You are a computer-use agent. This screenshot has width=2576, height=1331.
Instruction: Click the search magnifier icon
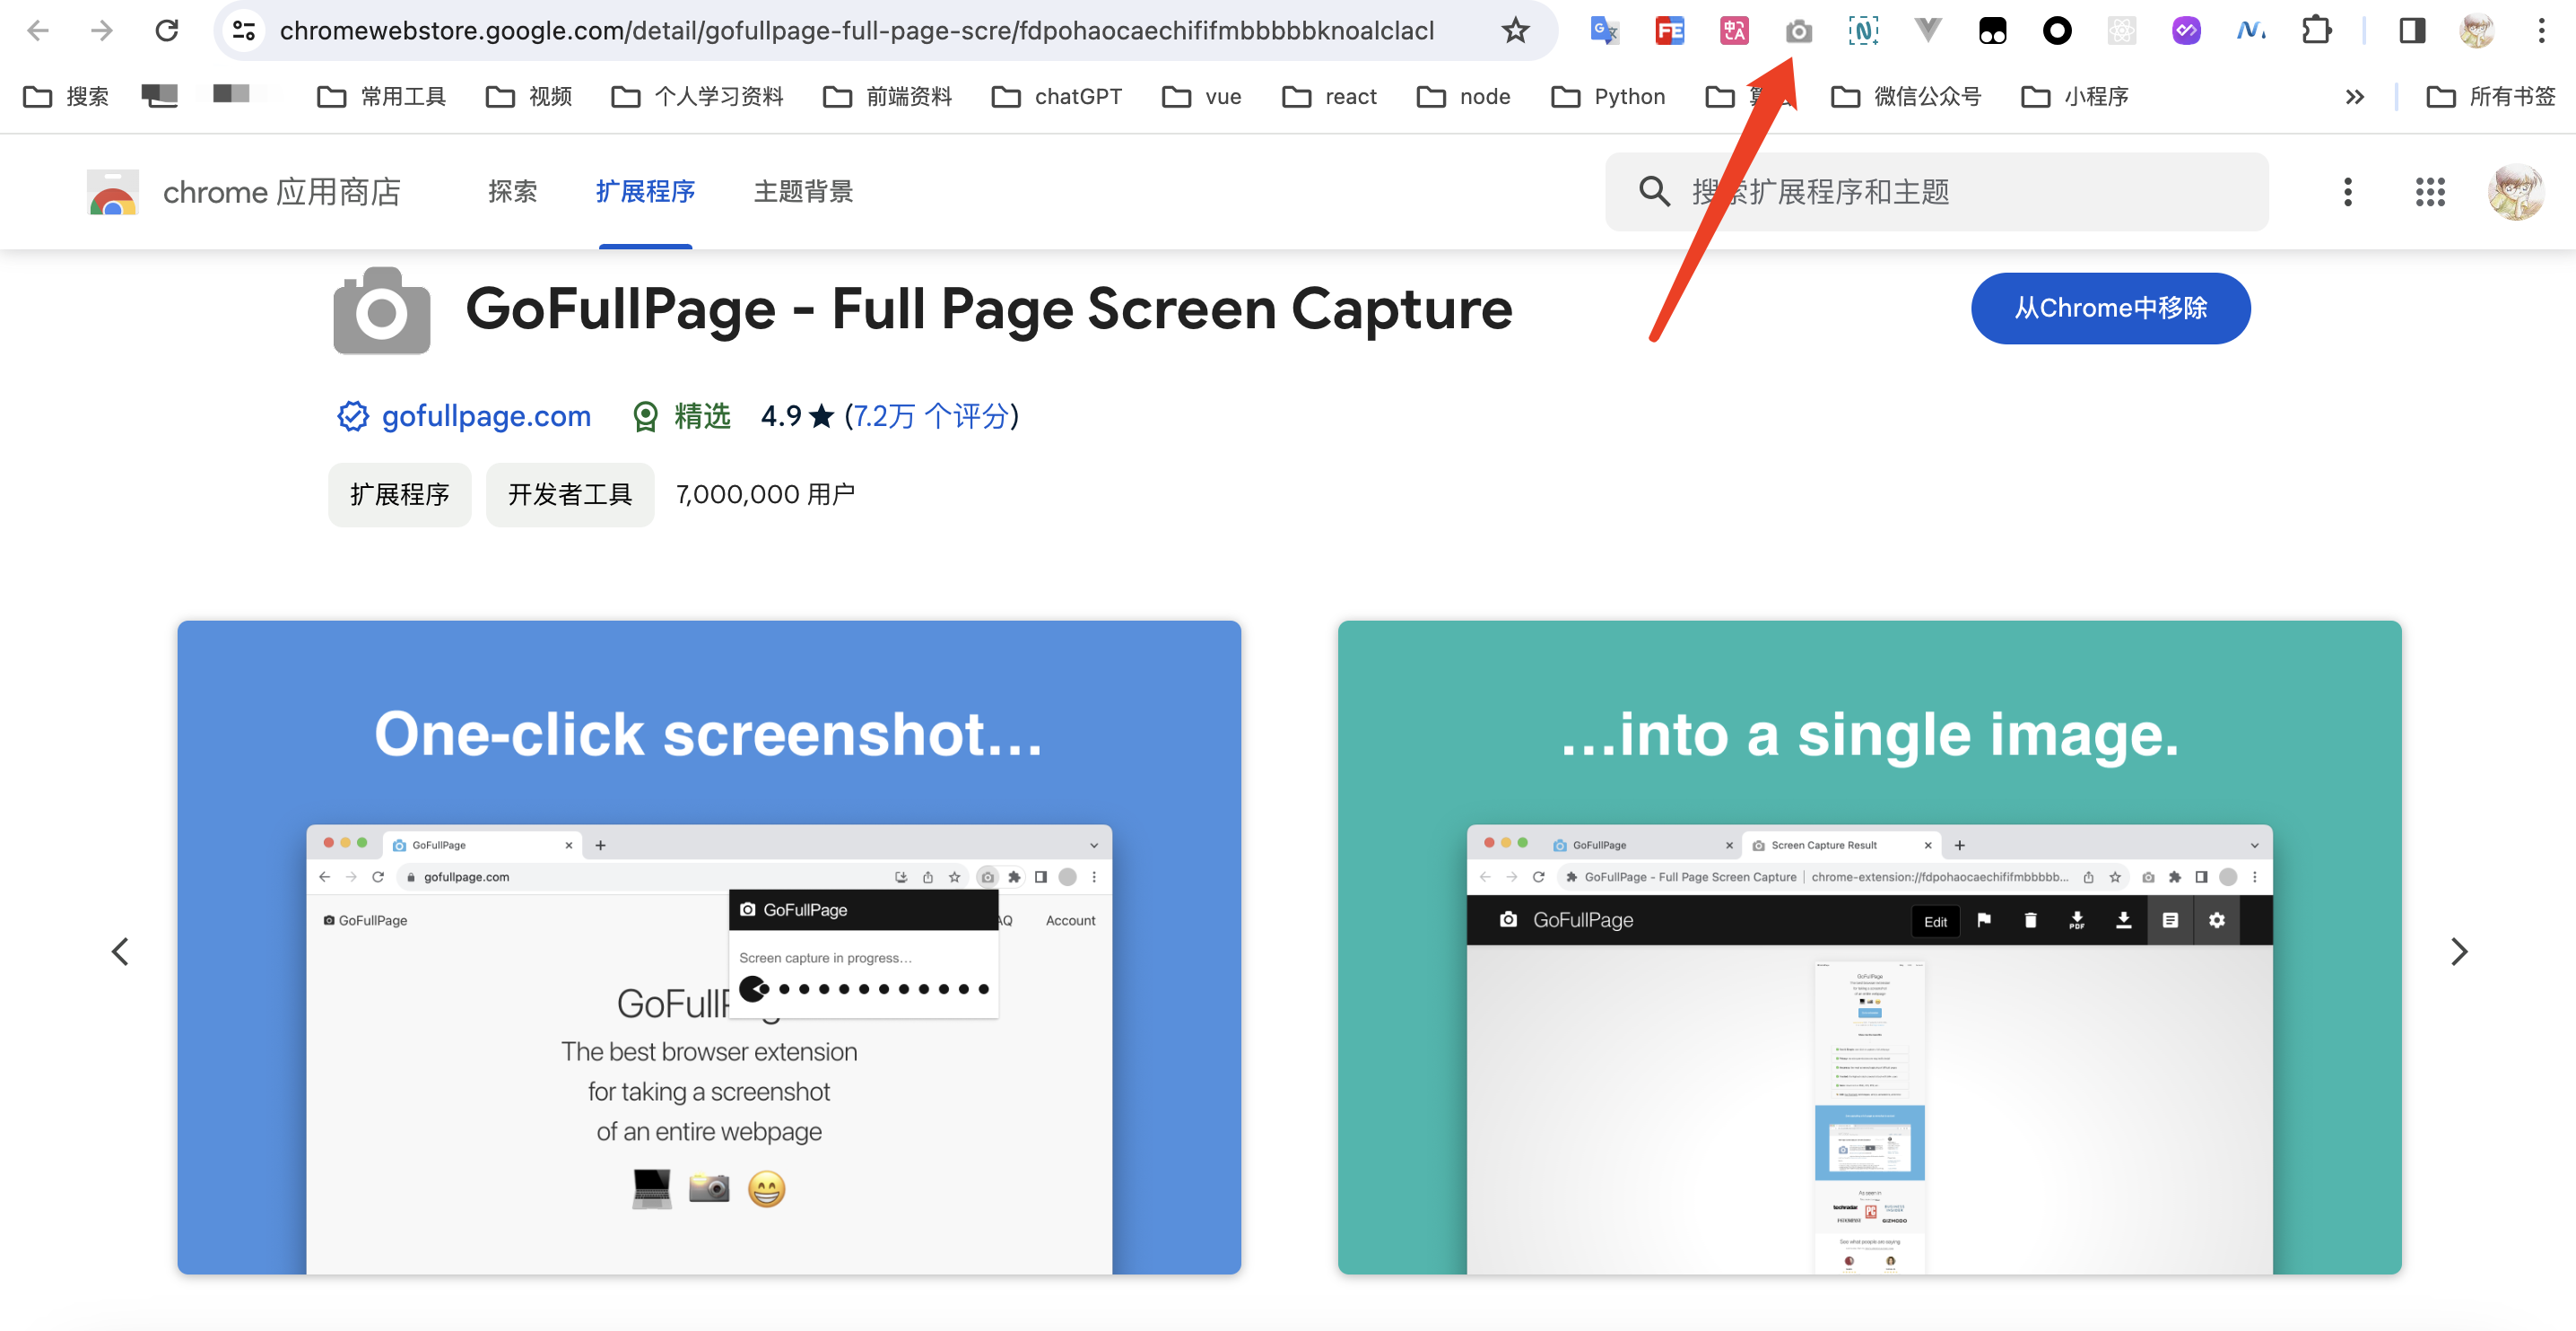point(1655,192)
